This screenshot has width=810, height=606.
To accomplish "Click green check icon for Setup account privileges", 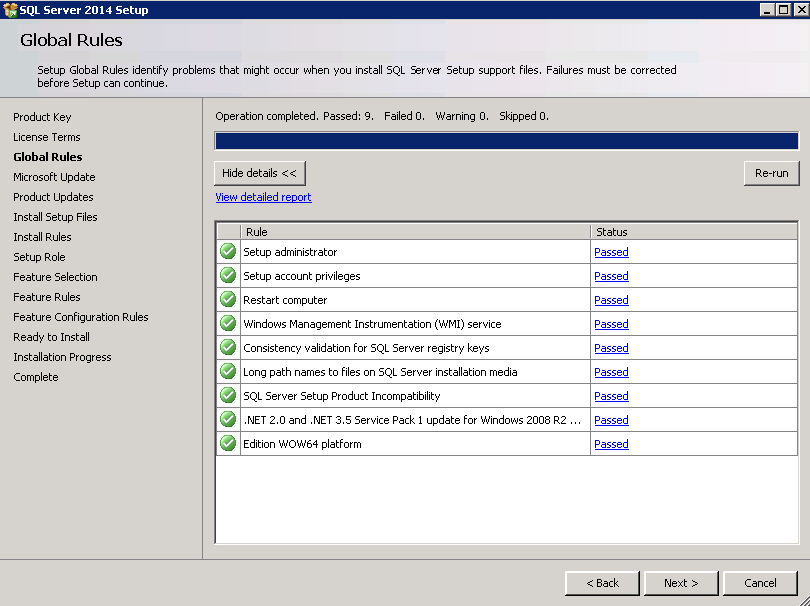I will click(228, 275).
